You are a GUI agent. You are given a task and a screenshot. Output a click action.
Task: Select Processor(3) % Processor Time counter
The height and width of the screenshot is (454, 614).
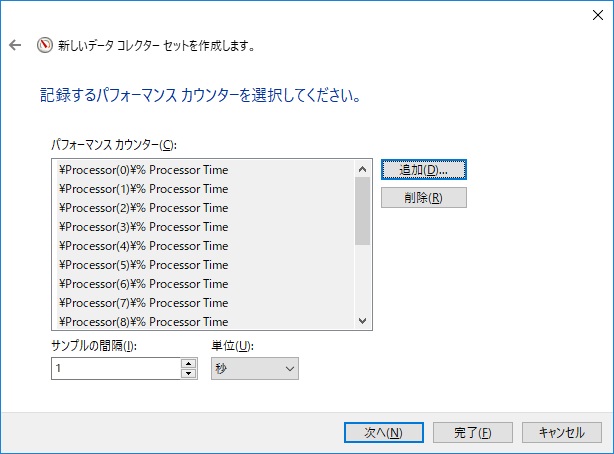(x=144, y=227)
